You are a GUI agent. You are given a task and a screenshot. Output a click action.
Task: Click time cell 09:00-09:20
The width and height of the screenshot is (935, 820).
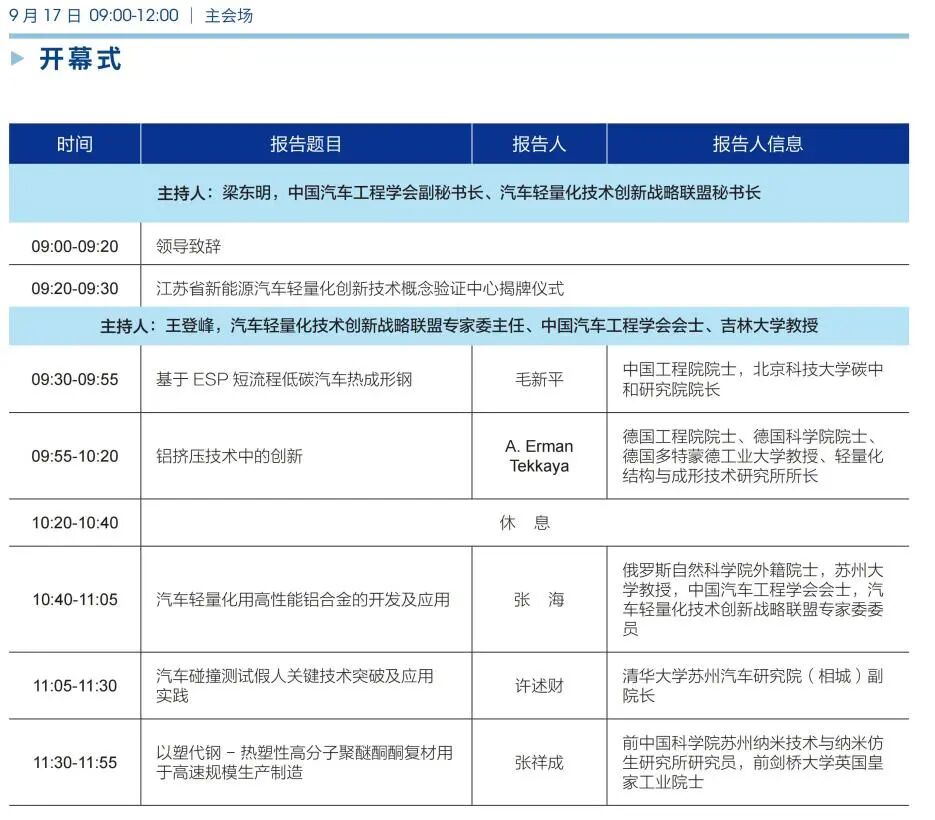(75, 246)
